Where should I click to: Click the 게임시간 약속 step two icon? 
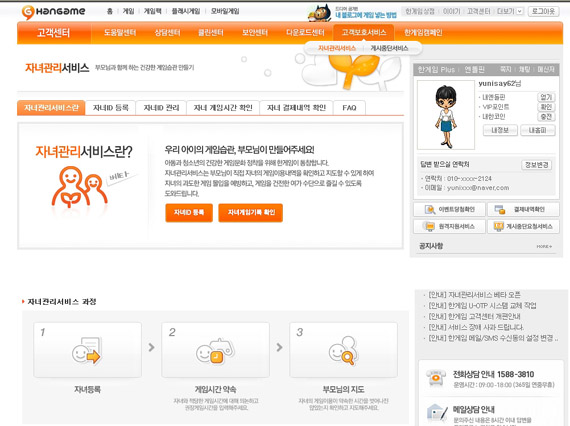(x=215, y=351)
